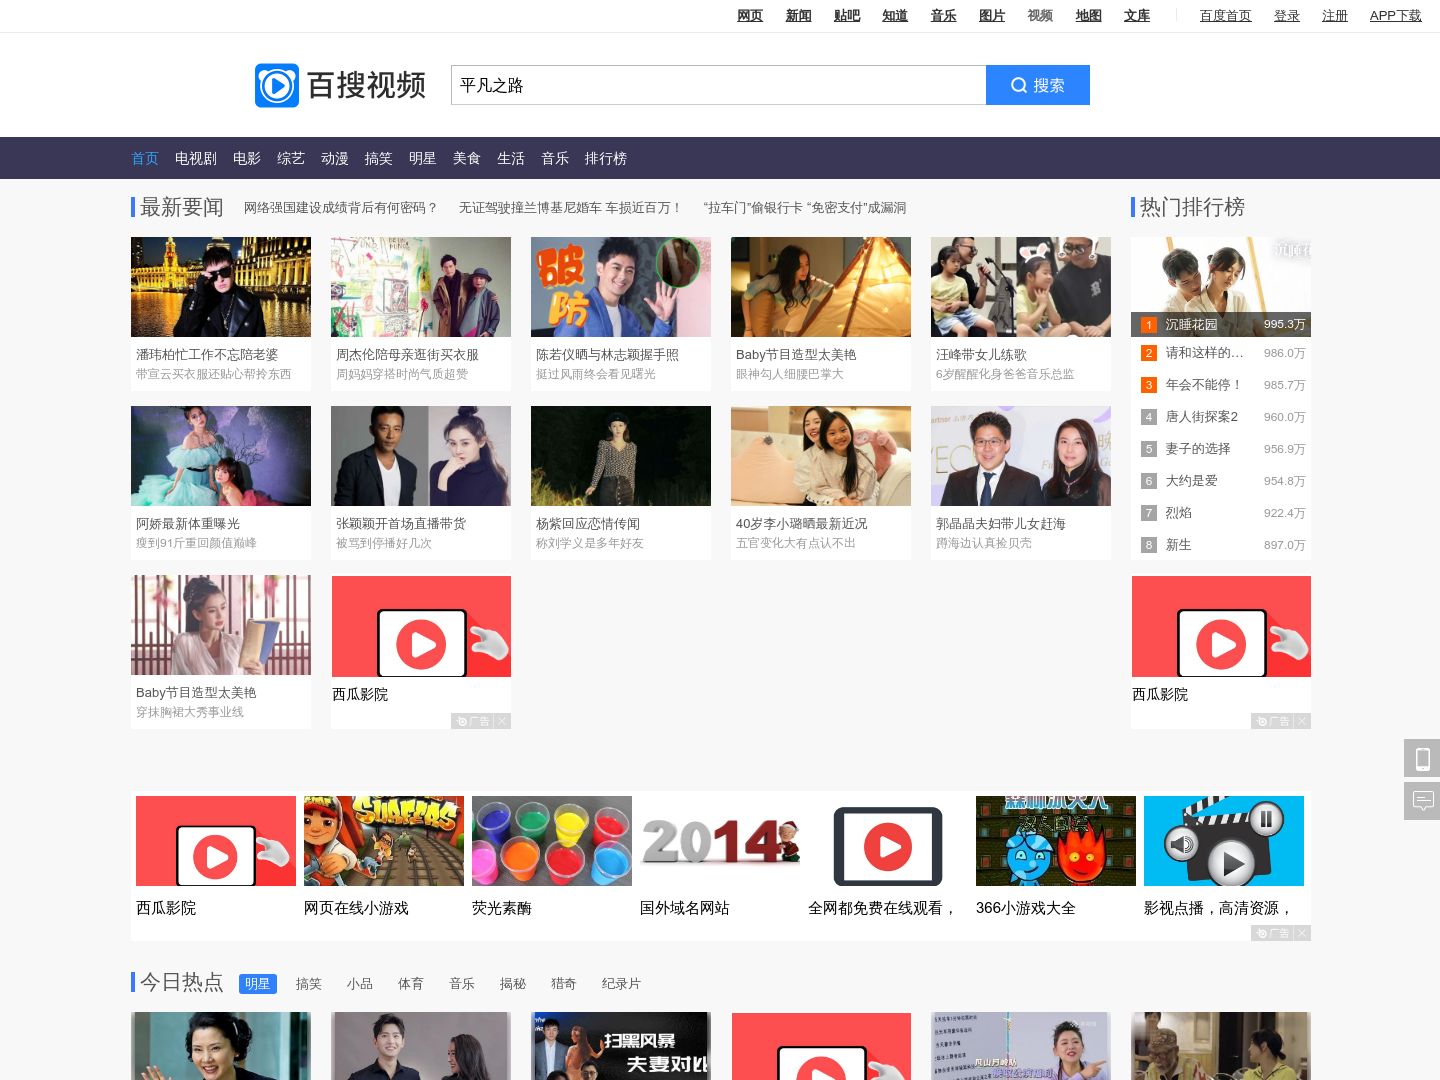Close the ad under the right-side 西瓜影院 card

1302,721
